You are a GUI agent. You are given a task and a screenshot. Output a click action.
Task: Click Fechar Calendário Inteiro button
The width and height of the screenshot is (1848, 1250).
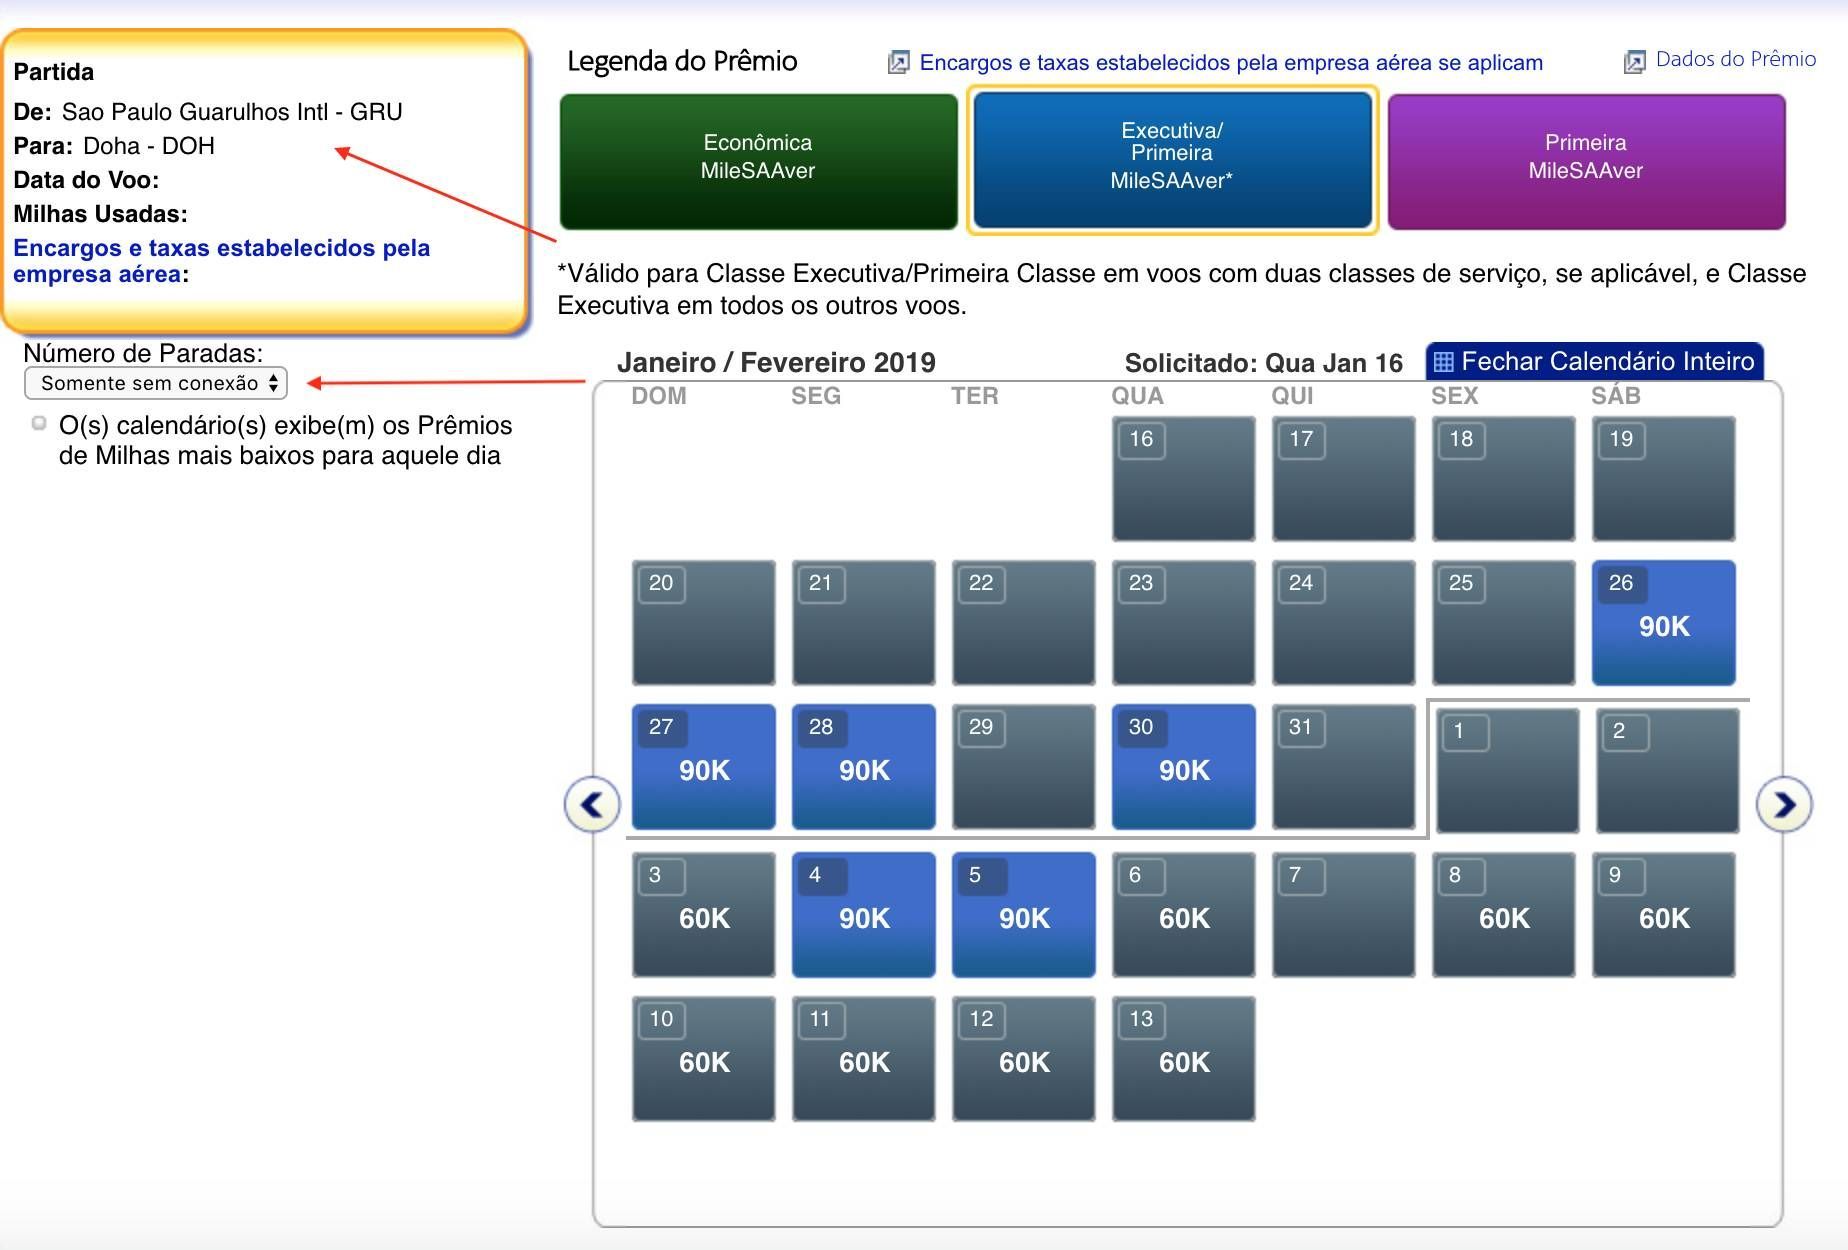(x=1594, y=361)
